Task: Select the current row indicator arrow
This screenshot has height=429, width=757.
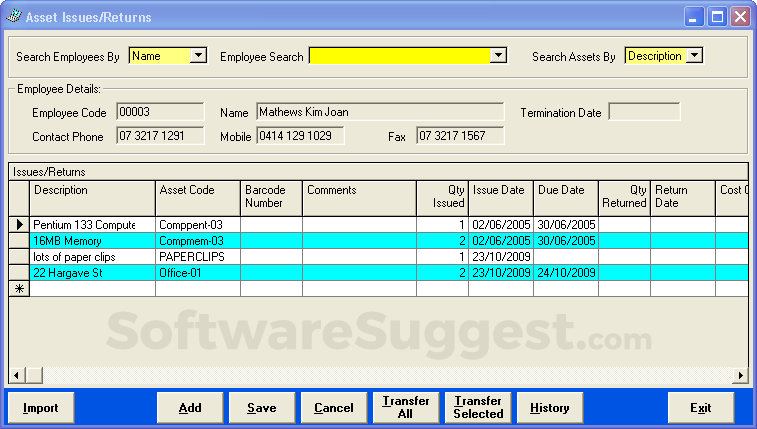Action: click(x=19, y=225)
